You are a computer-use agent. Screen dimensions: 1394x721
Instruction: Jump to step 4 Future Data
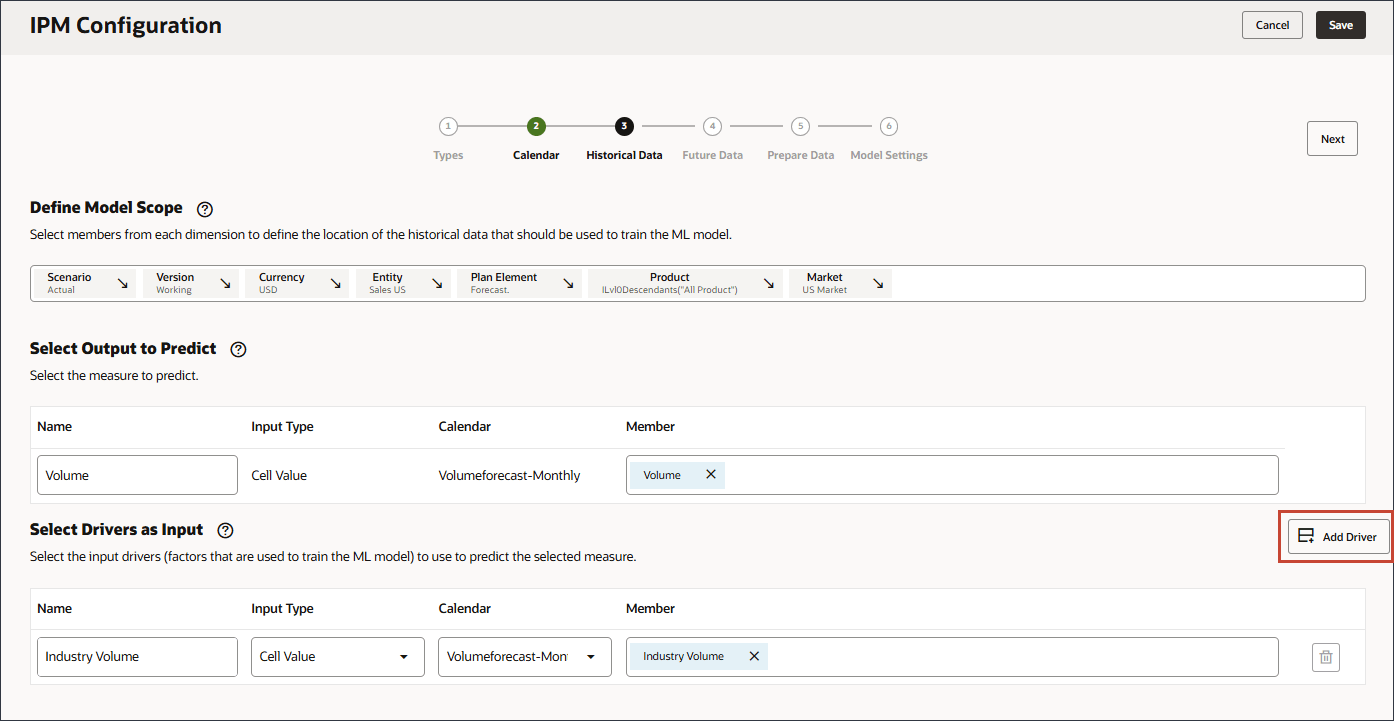[712, 126]
